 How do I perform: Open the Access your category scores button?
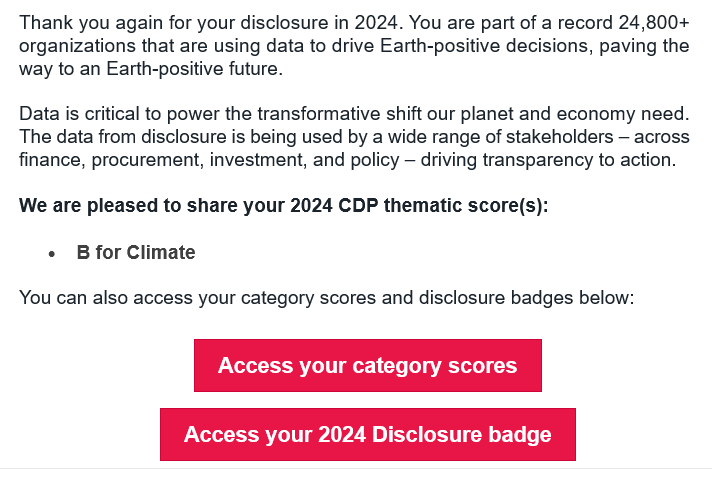pyautogui.click(x=368, y=365)
